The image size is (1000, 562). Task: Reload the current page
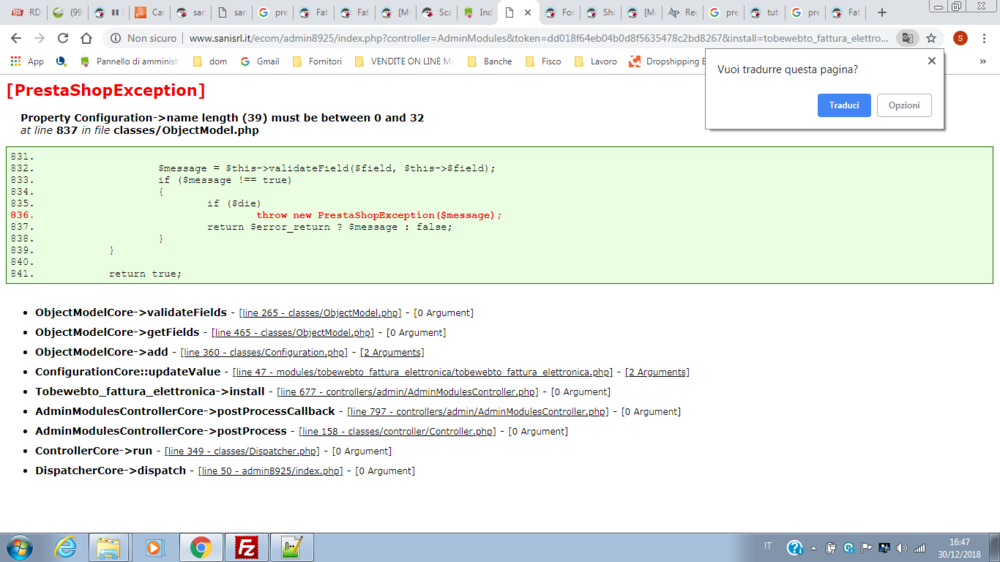[x=62, y=38]
